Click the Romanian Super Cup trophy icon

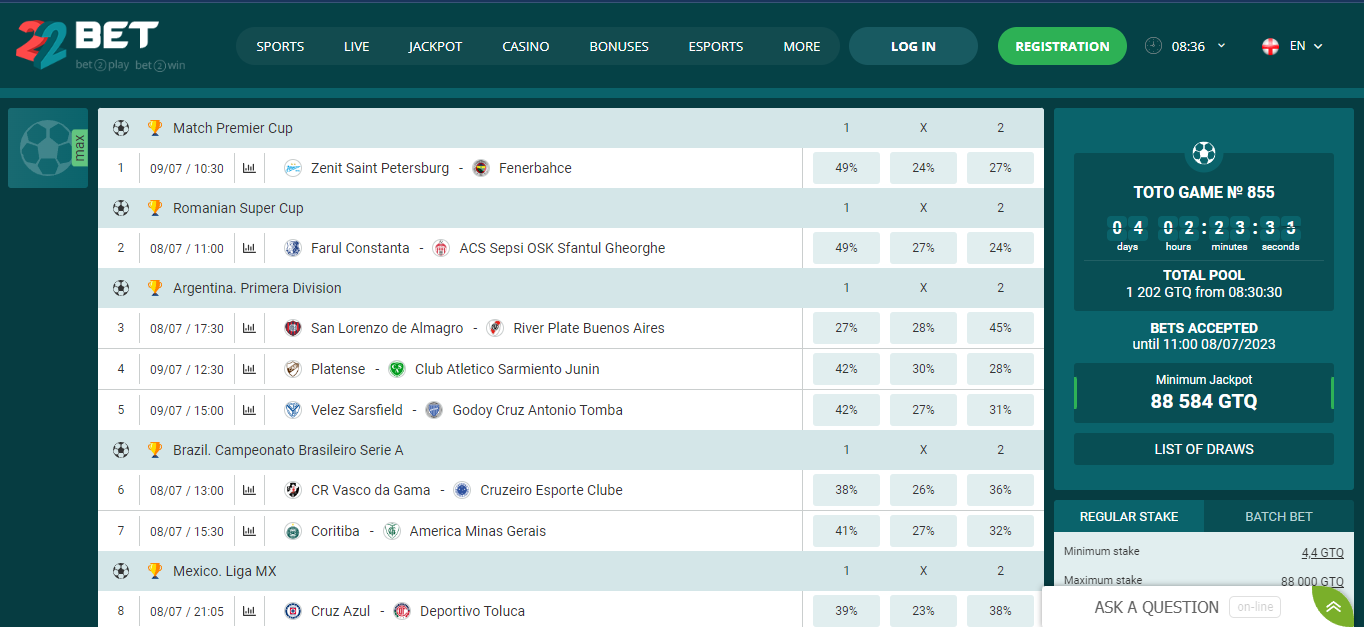[x=154, y=208]
